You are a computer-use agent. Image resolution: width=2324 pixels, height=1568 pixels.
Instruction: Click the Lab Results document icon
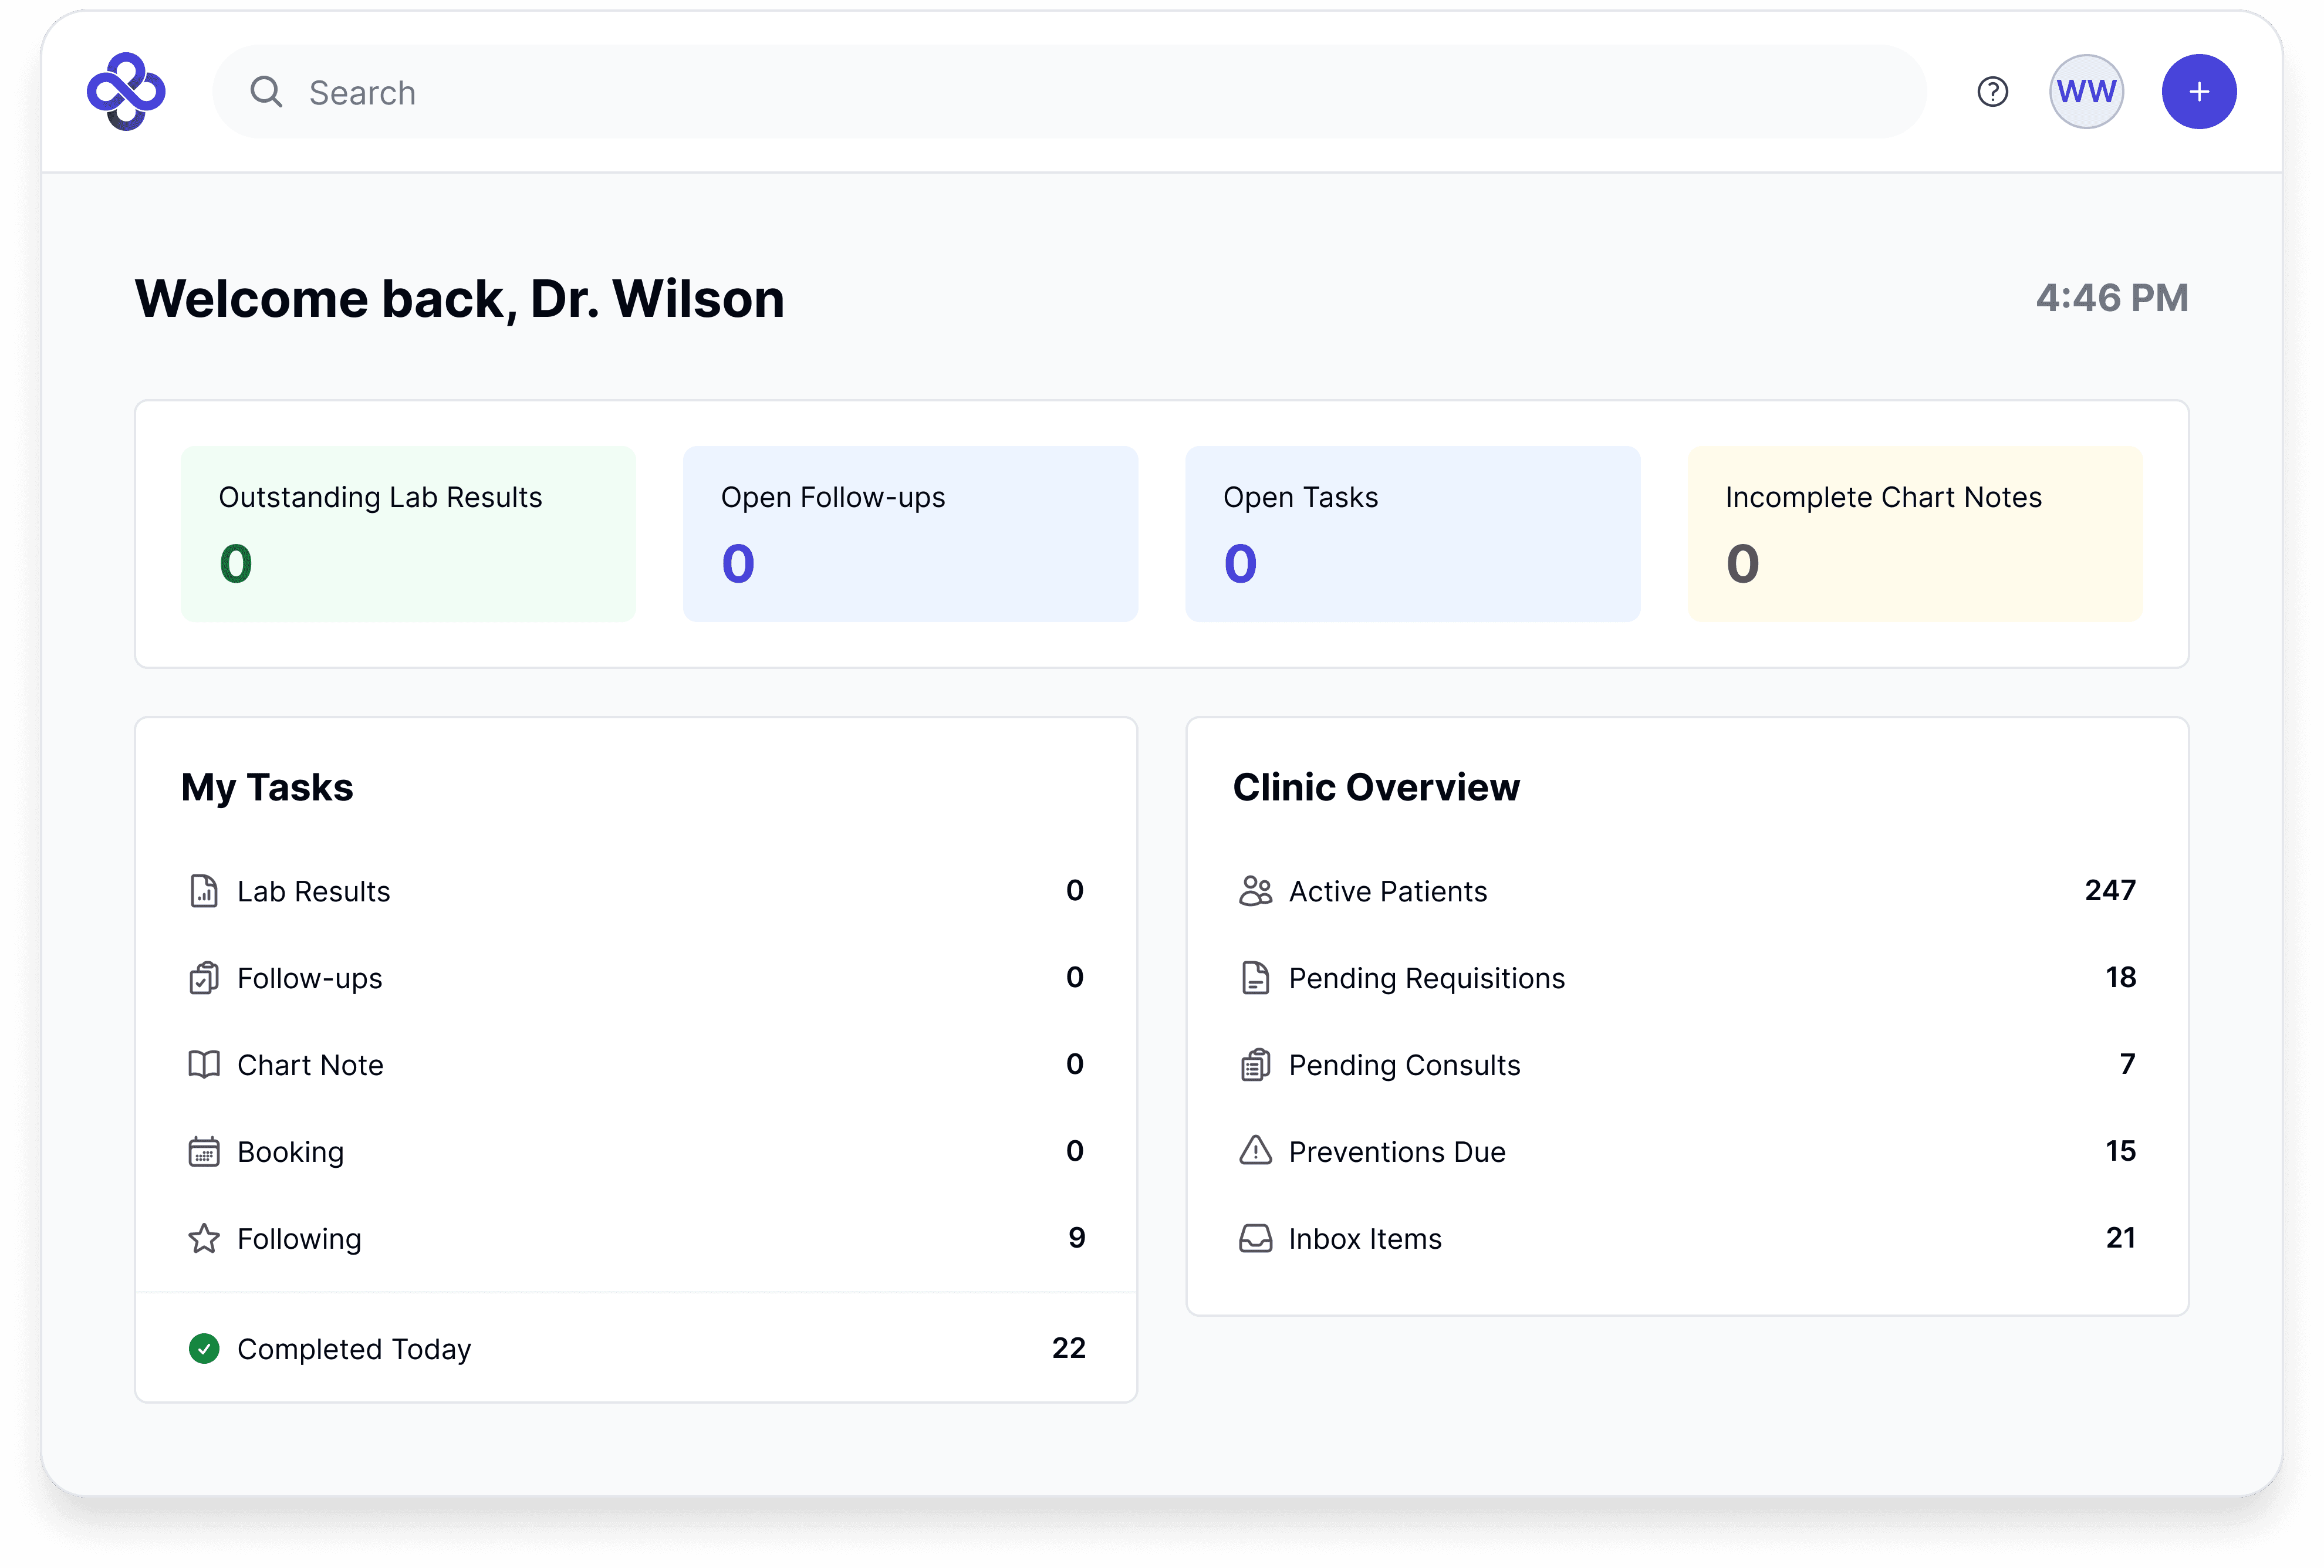coord(204,891)
